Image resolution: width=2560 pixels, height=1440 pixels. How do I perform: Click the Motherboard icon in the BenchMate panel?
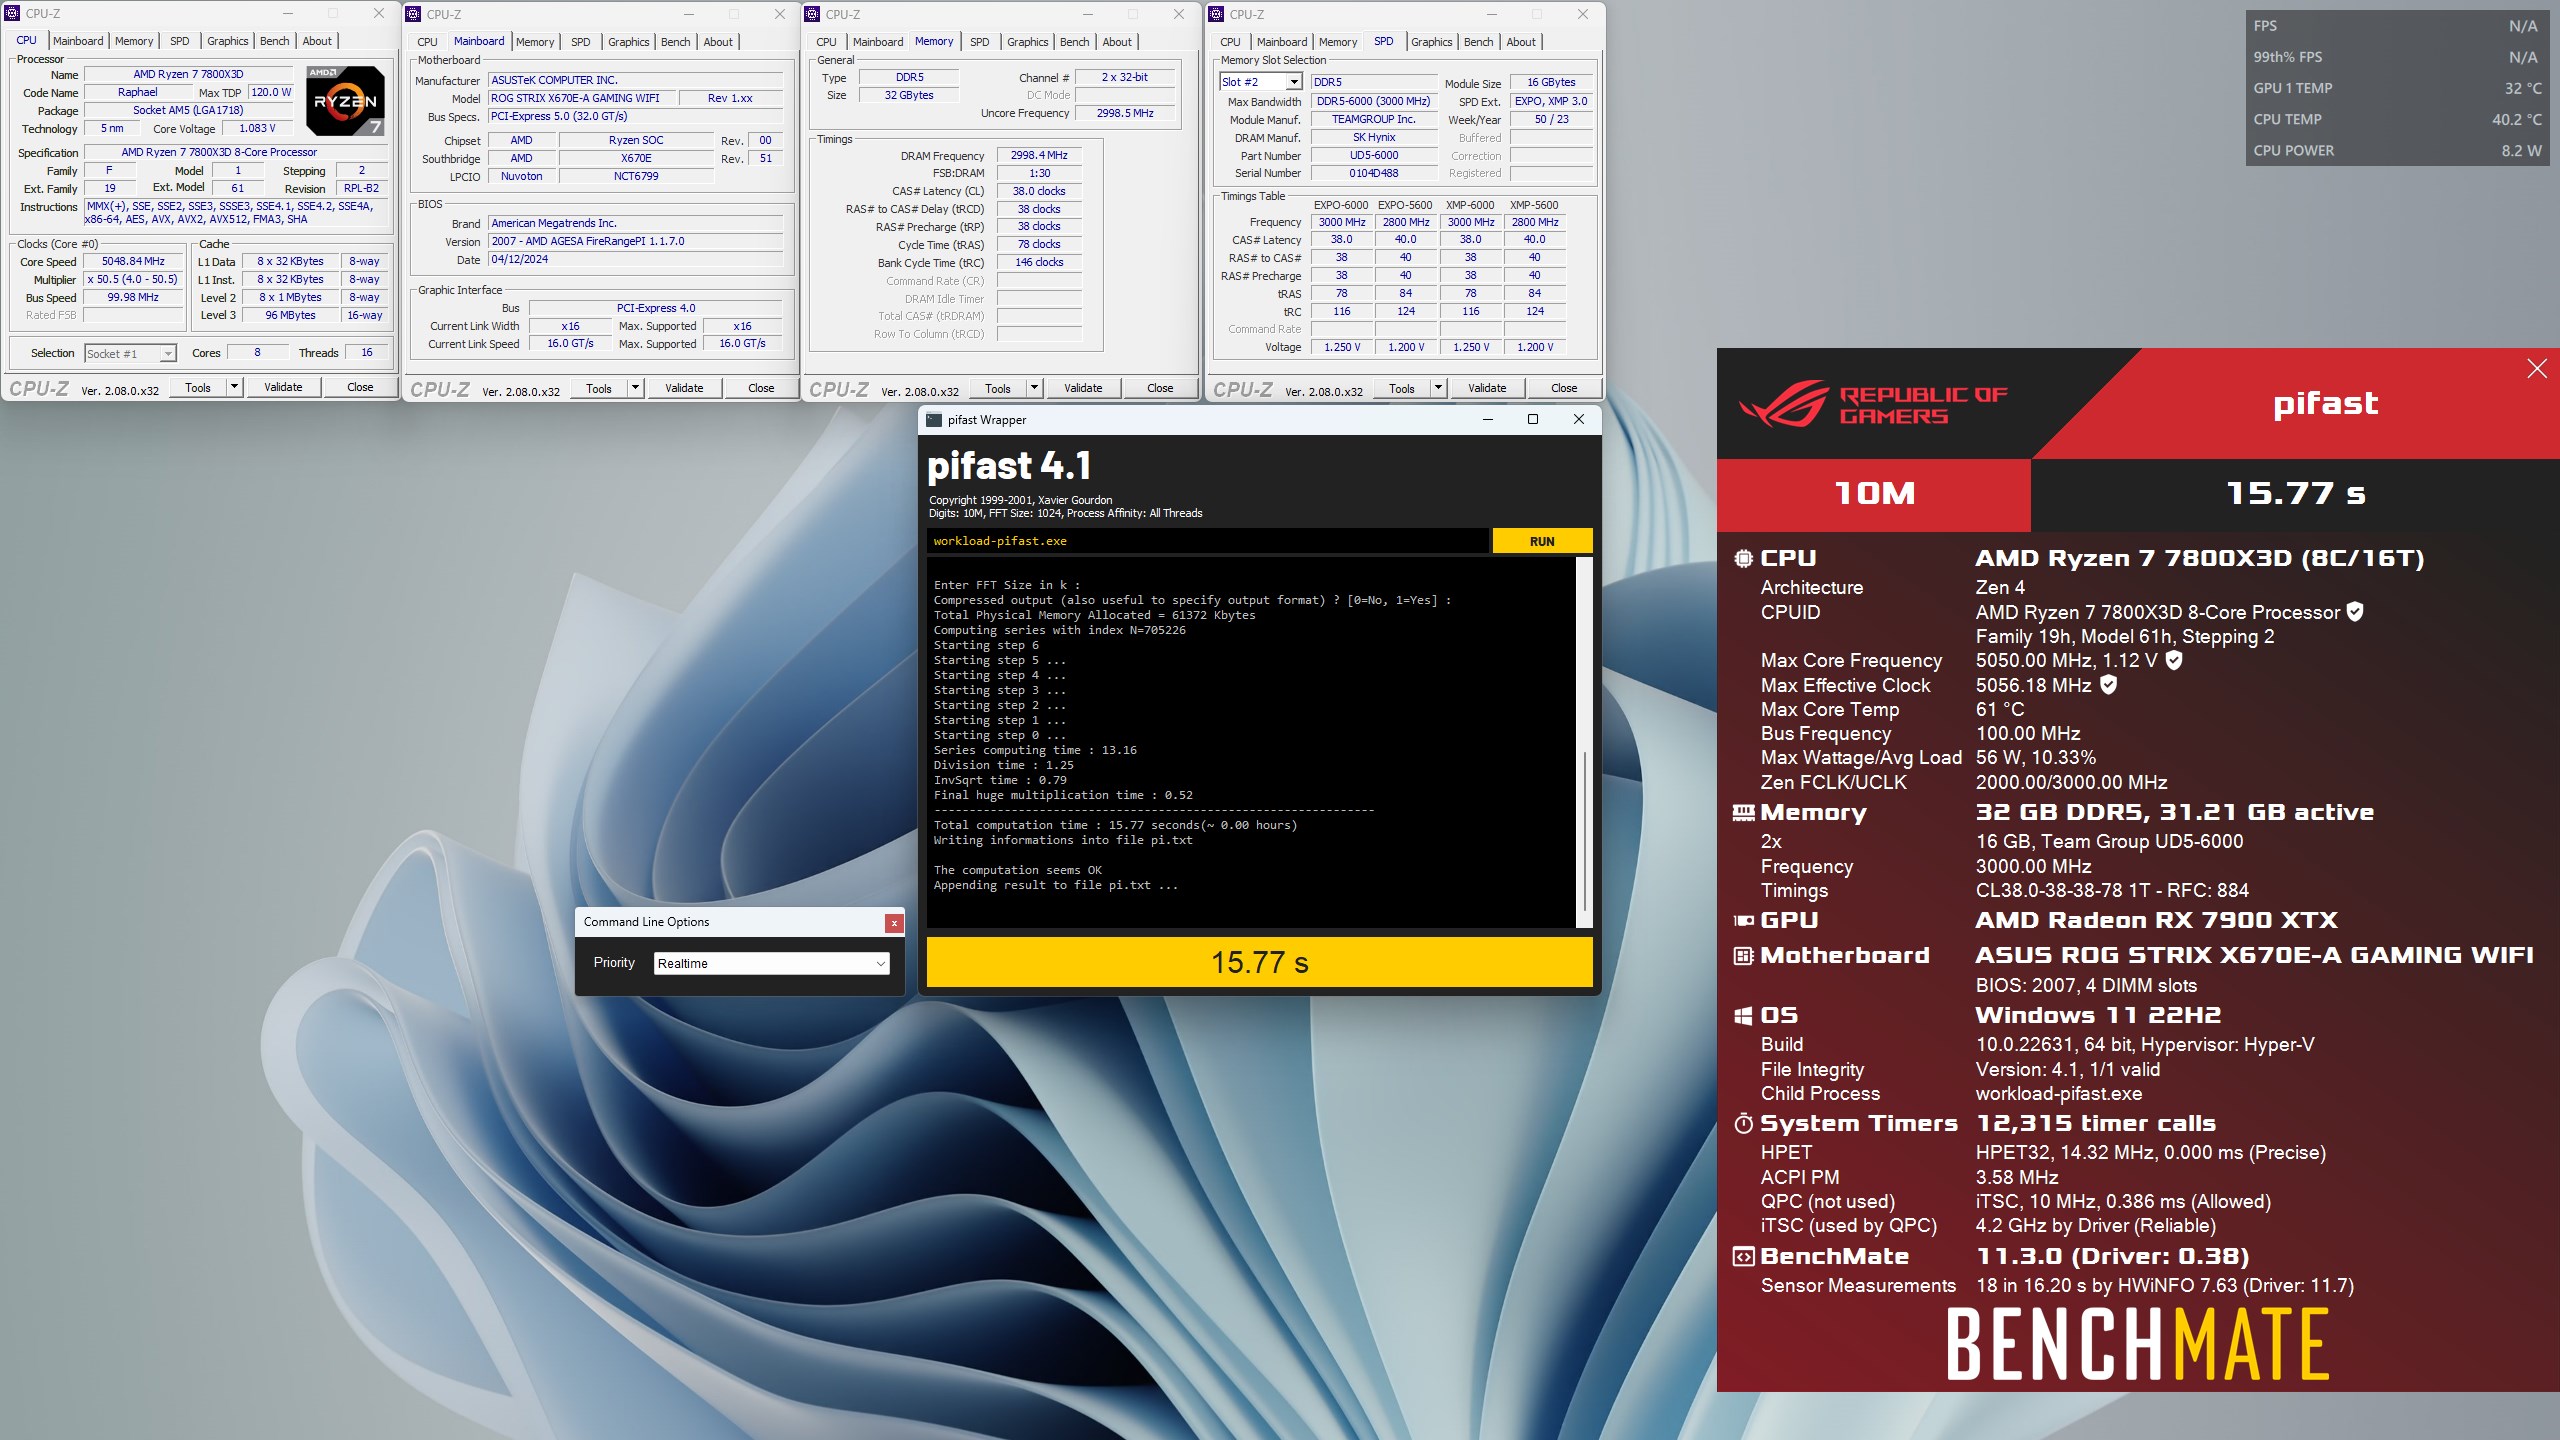point(1743,956)
